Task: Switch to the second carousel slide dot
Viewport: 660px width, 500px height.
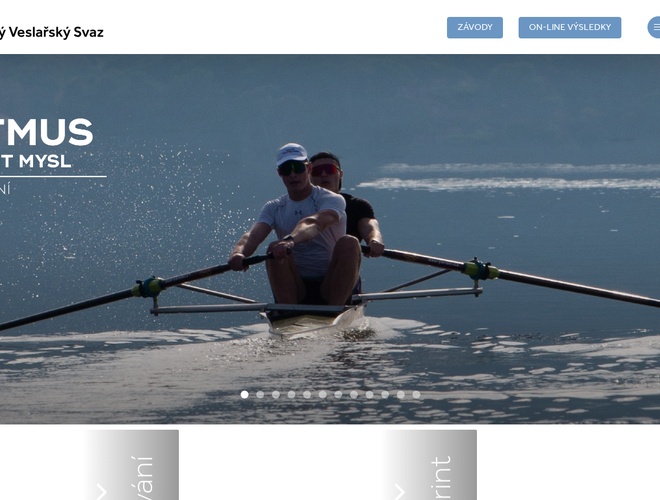Action: [260, 394]
